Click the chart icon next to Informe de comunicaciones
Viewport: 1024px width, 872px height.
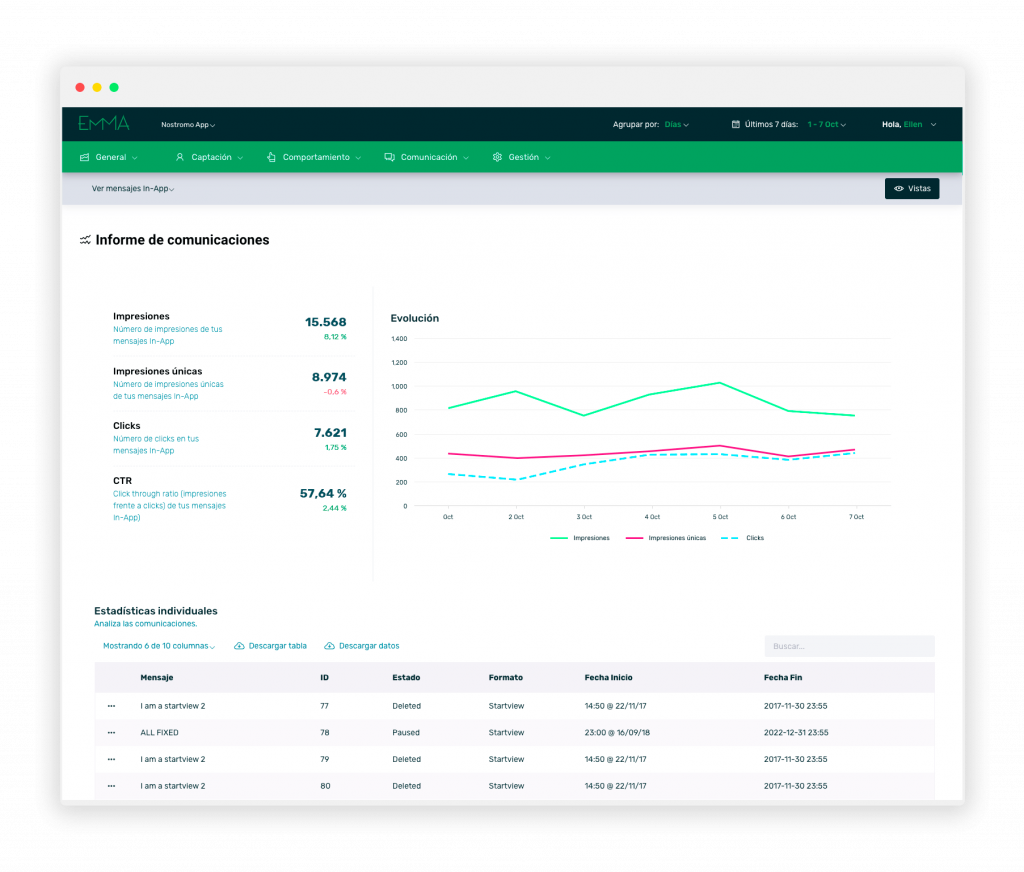coord(83,240)
